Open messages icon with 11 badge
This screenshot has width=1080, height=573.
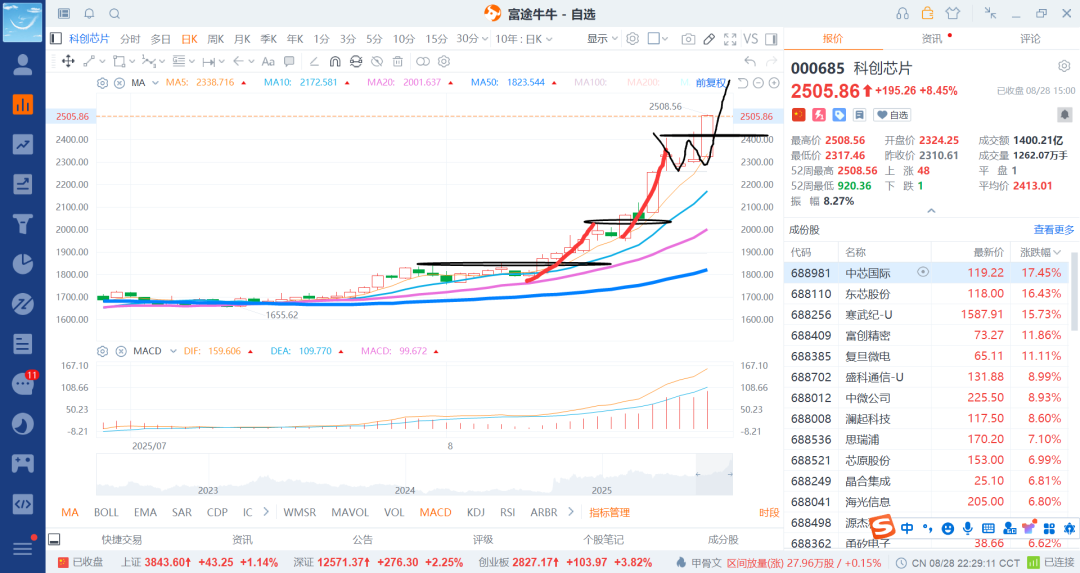[23, 384]
